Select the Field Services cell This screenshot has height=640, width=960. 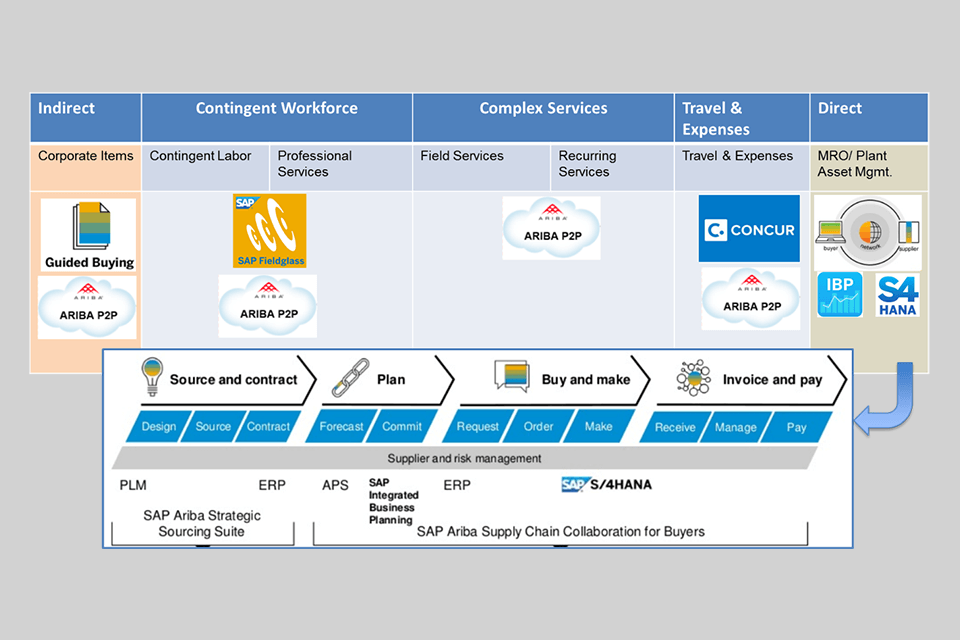[x=481, y=167]
